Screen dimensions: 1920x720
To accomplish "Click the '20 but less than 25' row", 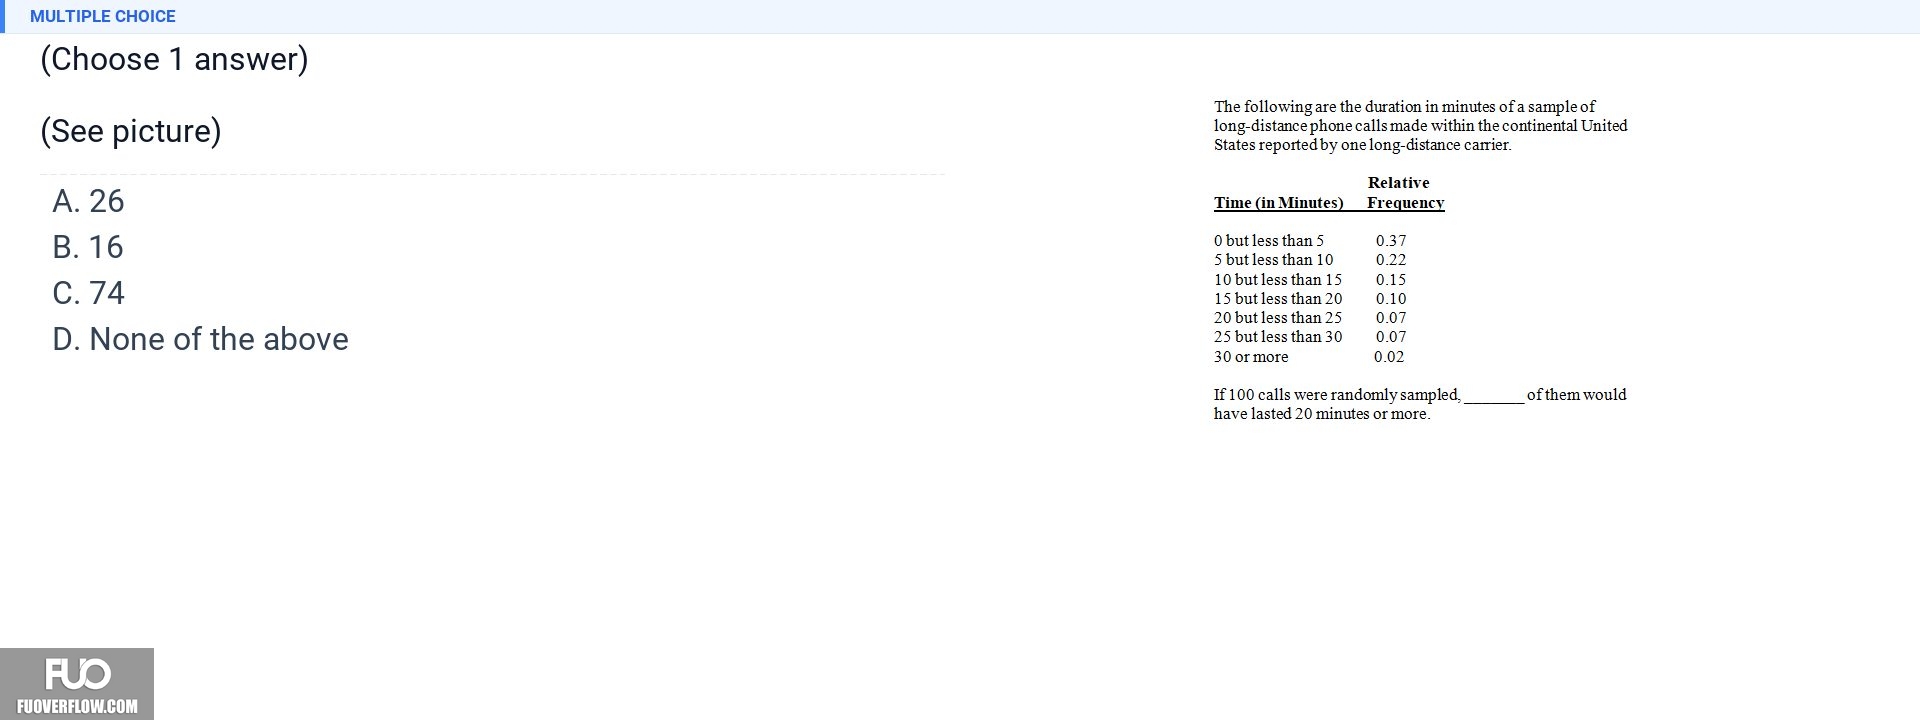I will tap(1310, 318).
